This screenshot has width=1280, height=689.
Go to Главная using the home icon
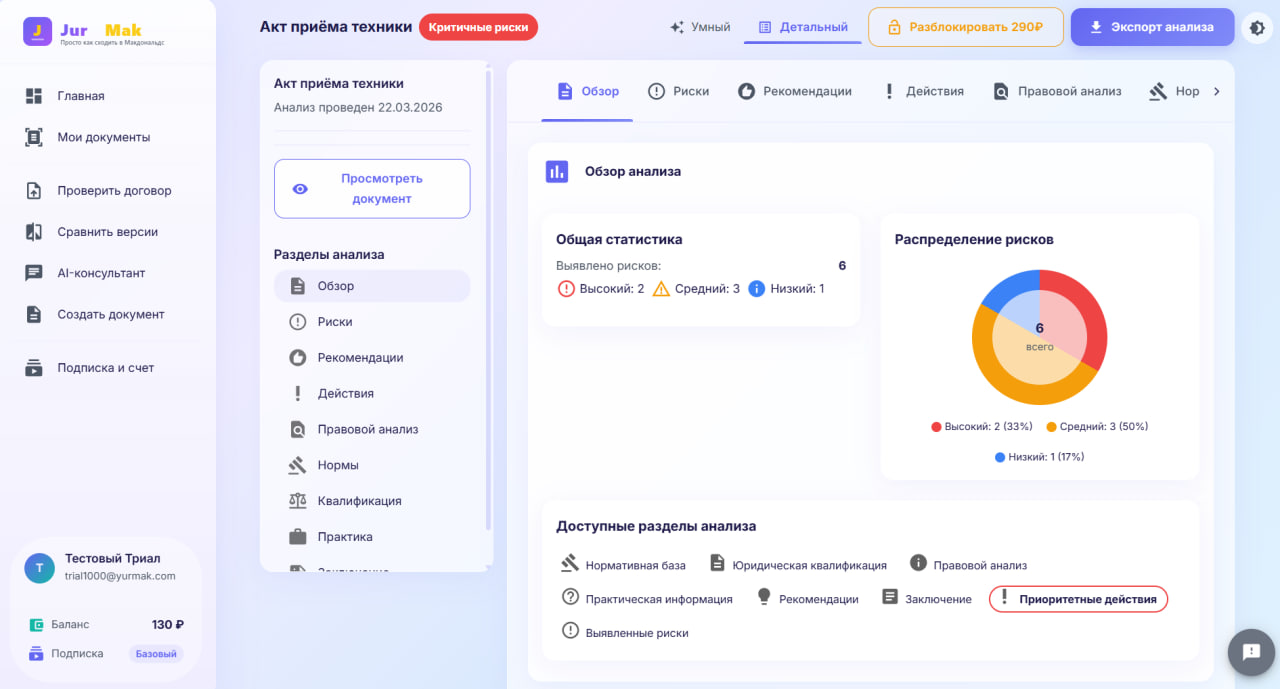coord(34,96)
